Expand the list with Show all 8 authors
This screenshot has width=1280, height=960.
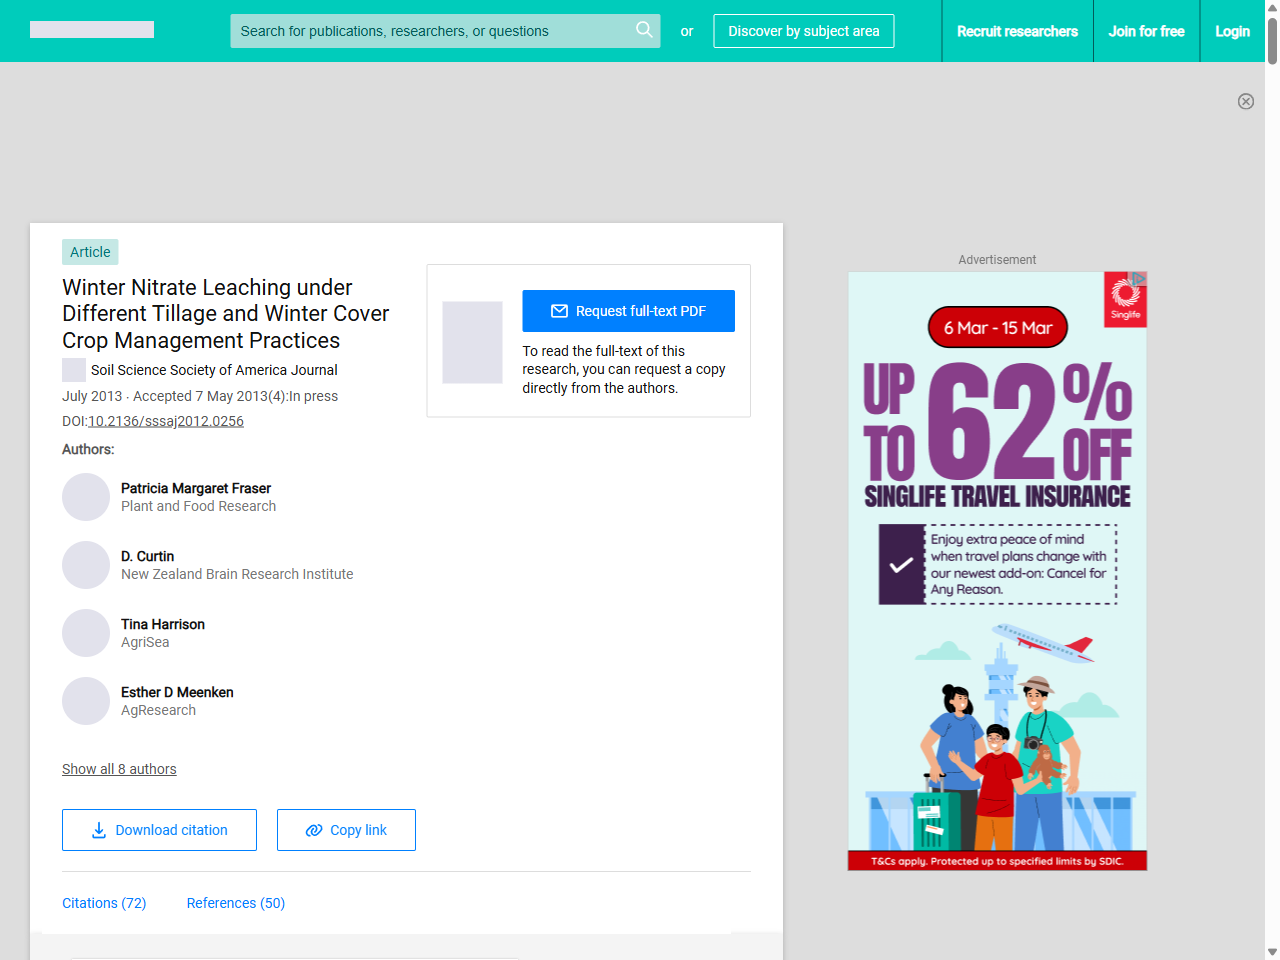(119, 769)
